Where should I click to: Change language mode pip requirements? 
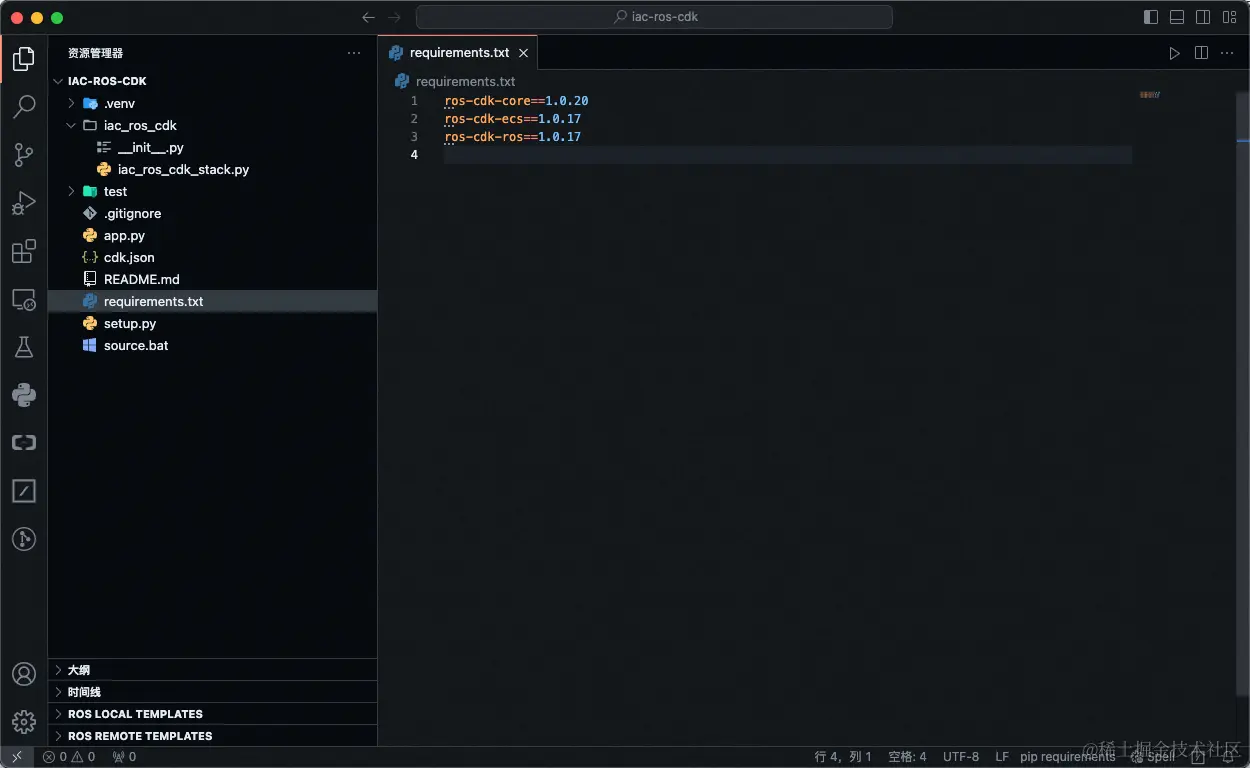[x=1067, y=757]
